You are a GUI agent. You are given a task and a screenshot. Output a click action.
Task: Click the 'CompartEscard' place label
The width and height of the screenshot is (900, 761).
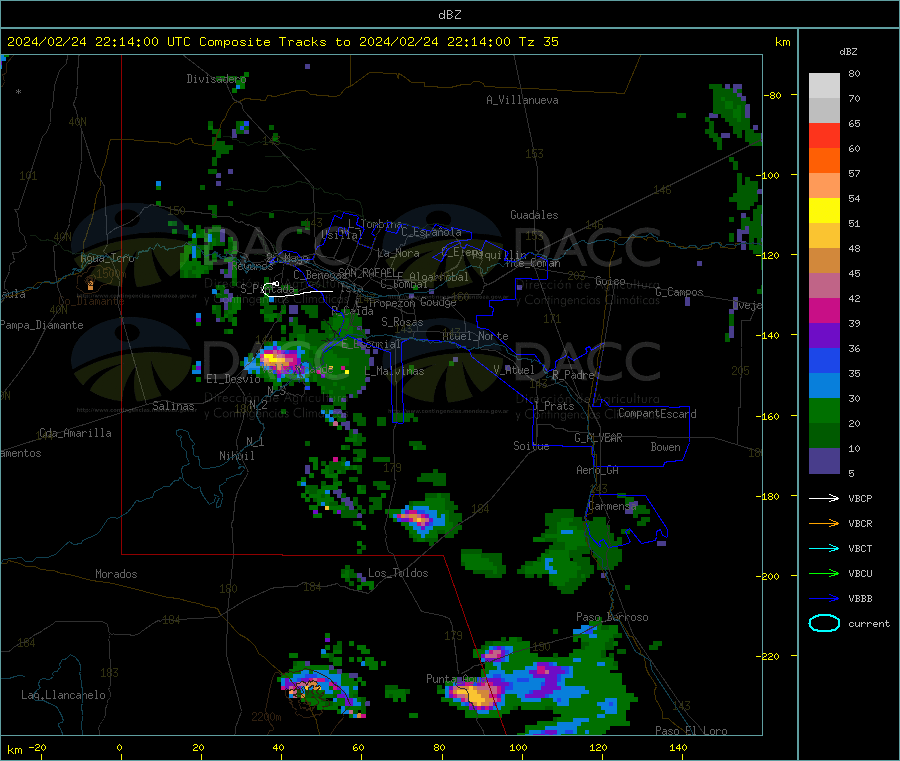[x=657, y=414]
